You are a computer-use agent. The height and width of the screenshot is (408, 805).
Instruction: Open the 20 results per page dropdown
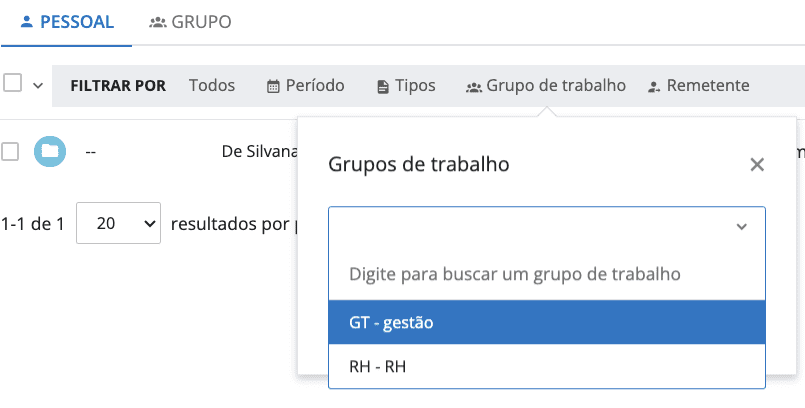pos(118,225)
